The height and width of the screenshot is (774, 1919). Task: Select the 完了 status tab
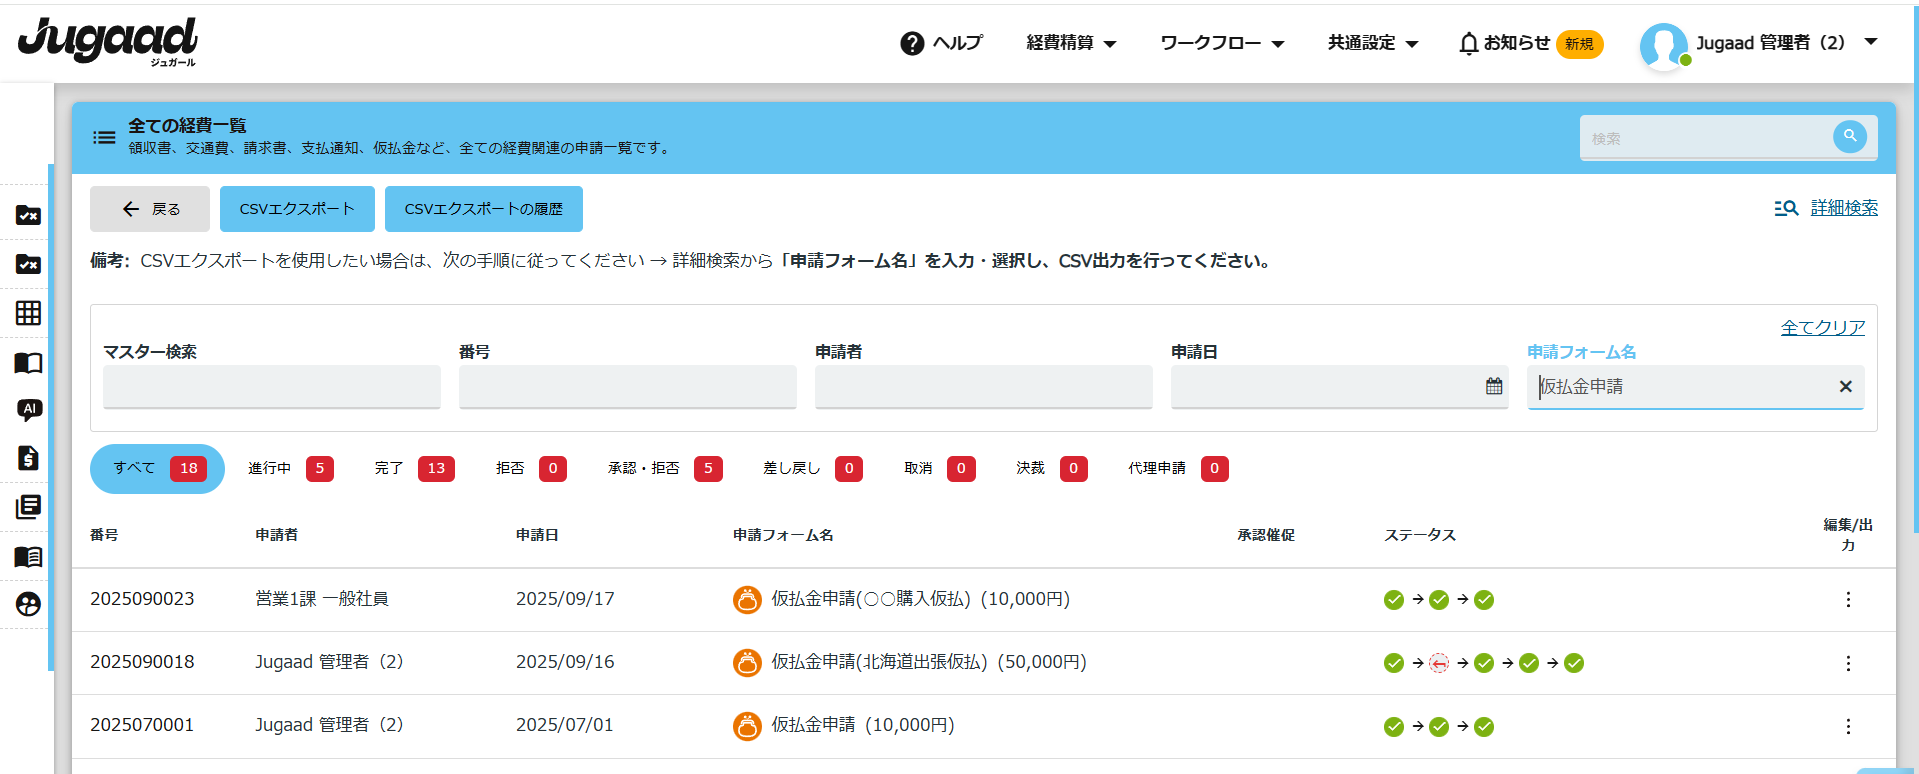coord(413,468)
